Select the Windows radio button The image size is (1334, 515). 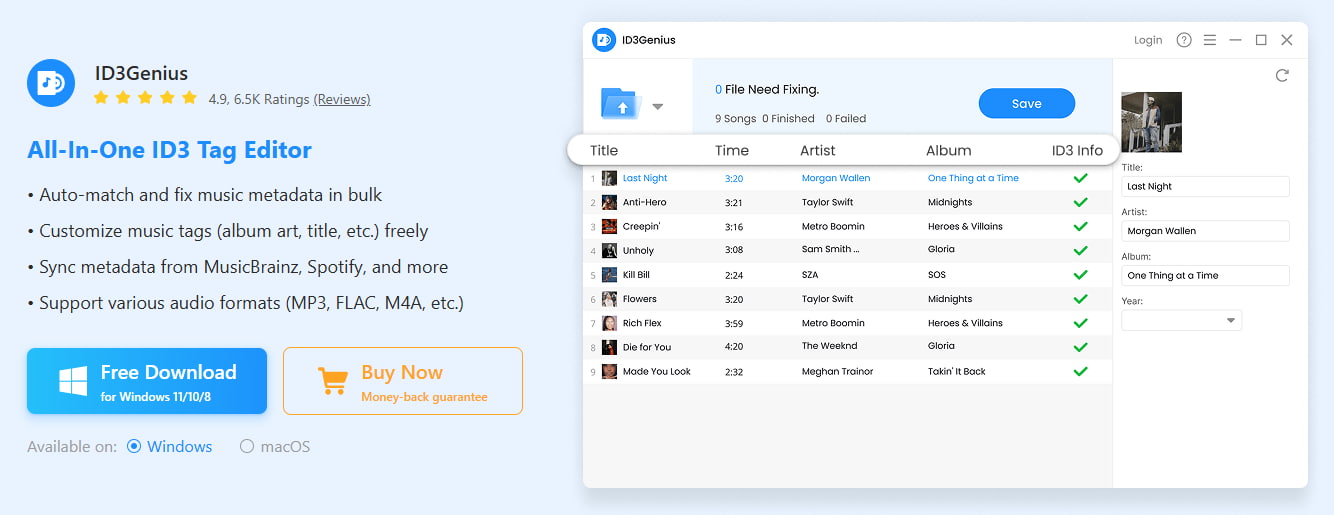point(135,447)
